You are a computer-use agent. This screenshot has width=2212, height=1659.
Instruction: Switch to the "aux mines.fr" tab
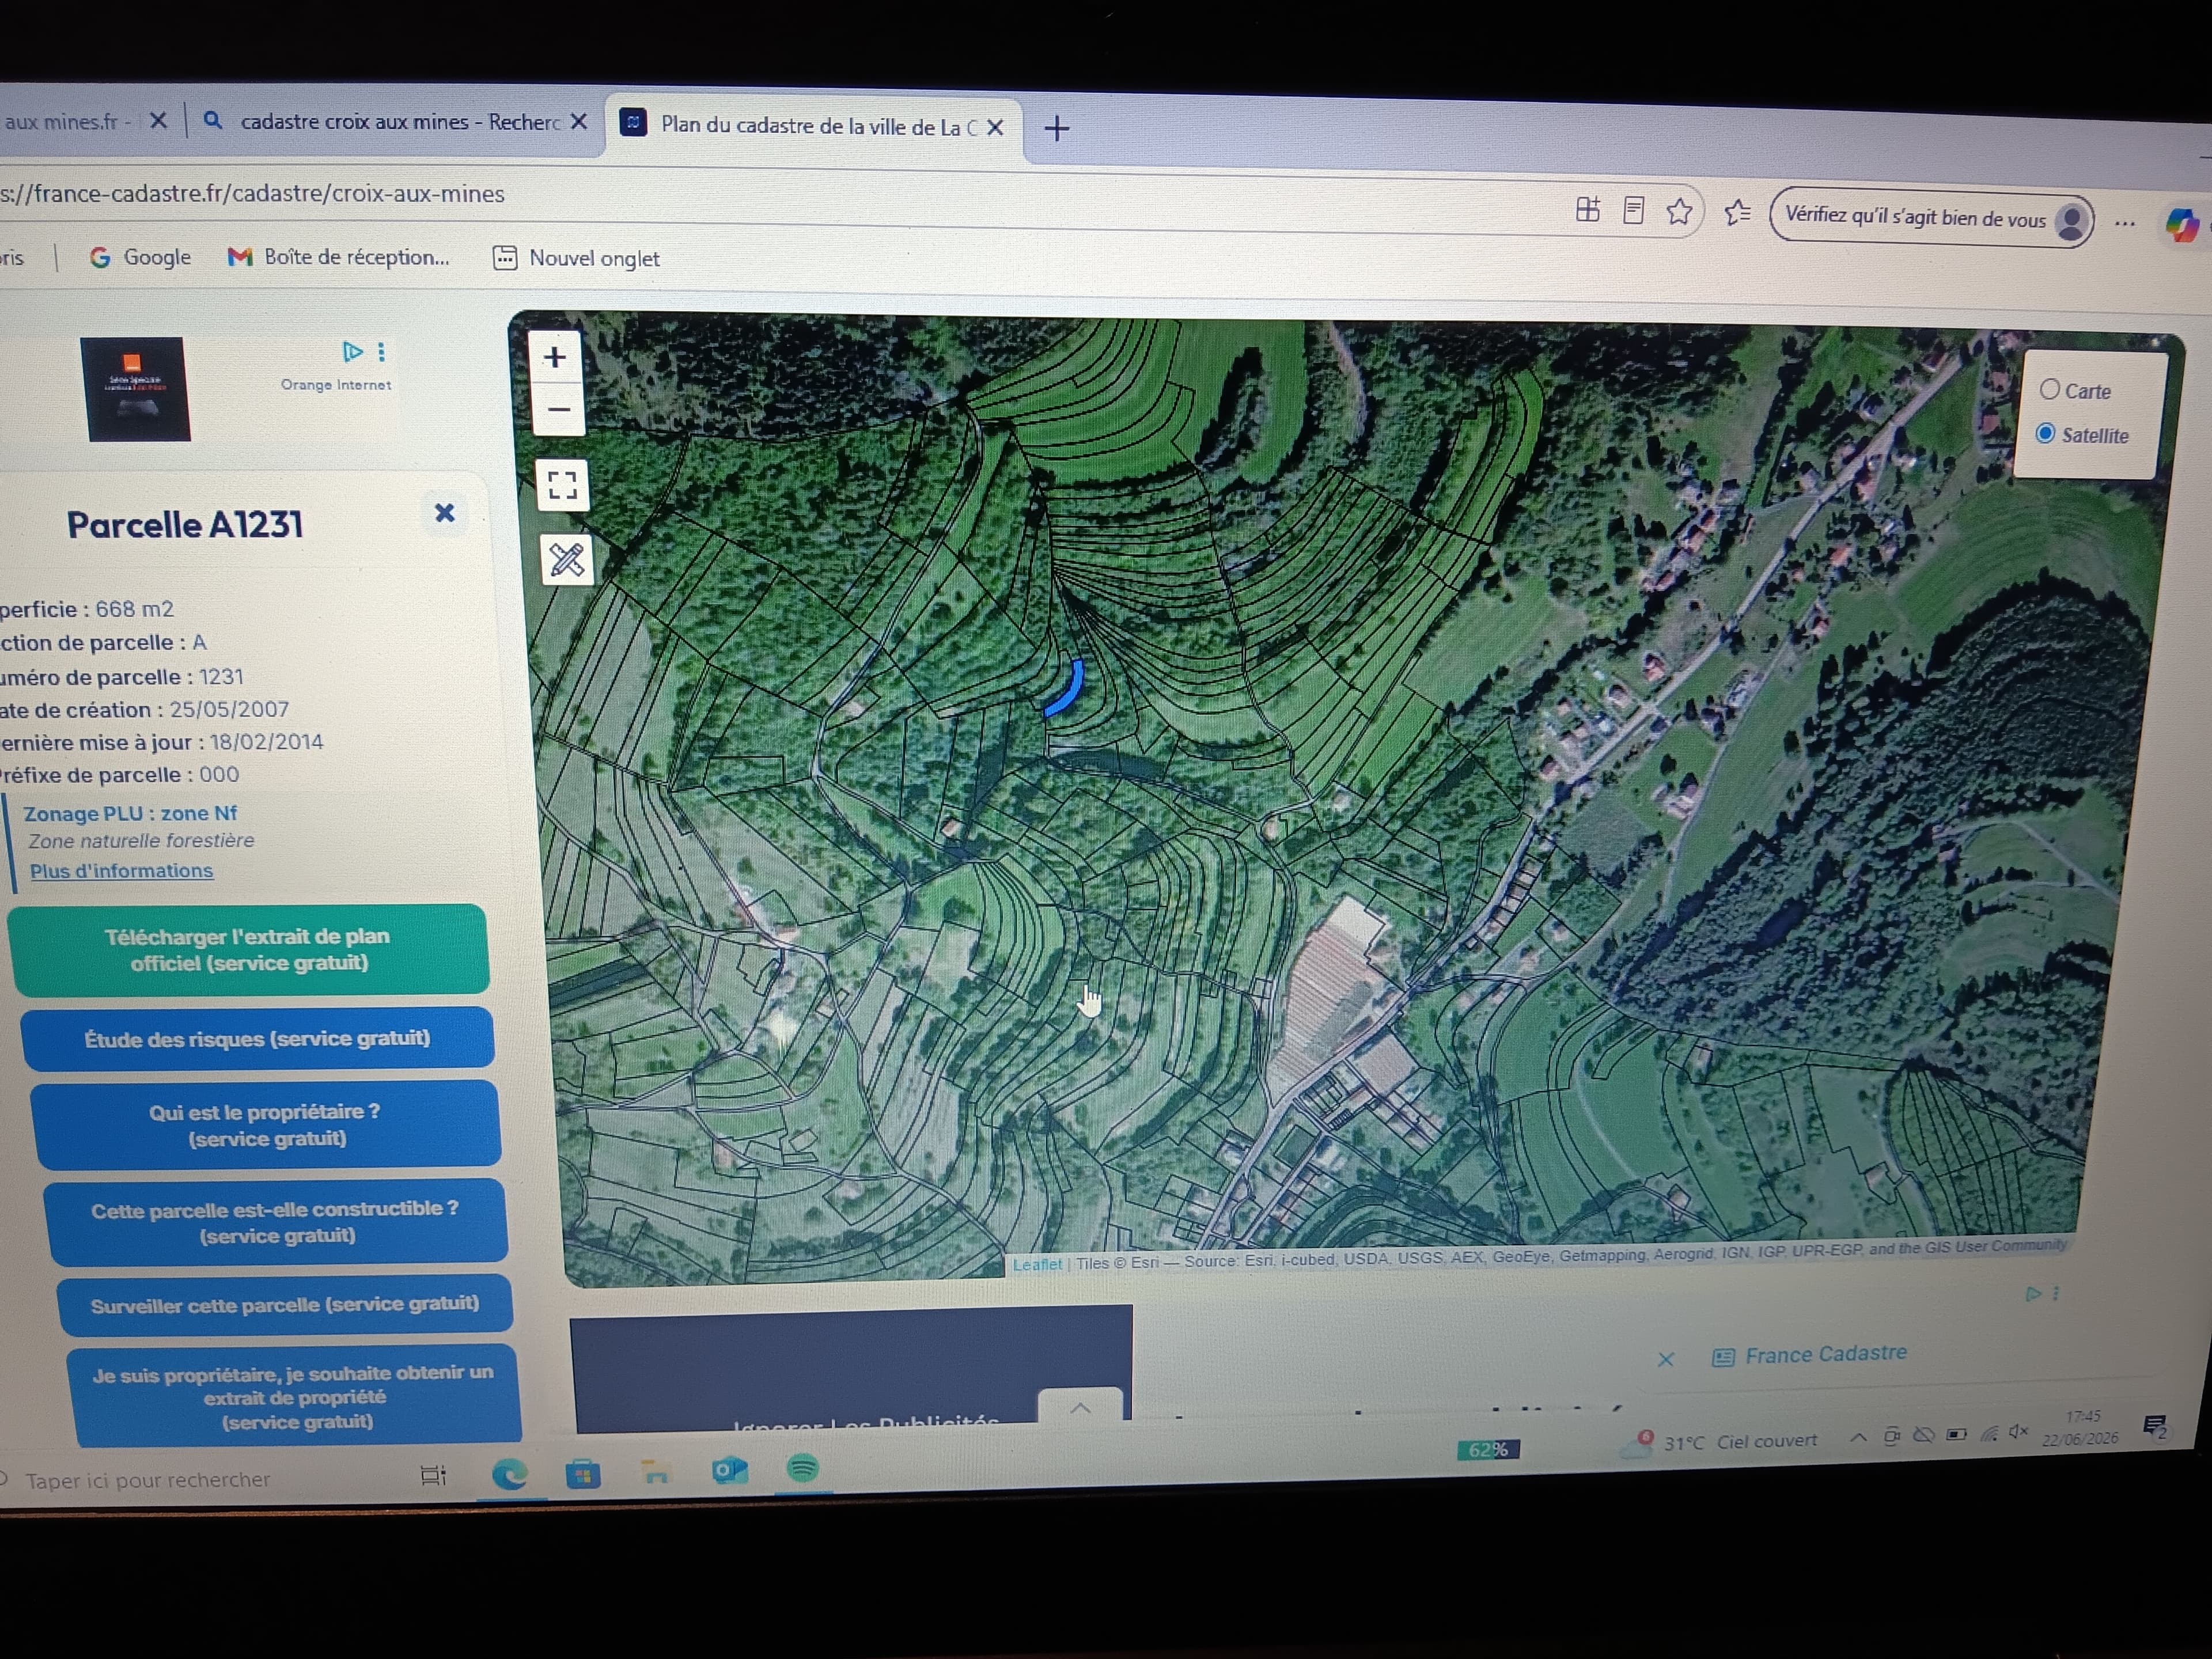pos(67,122)
